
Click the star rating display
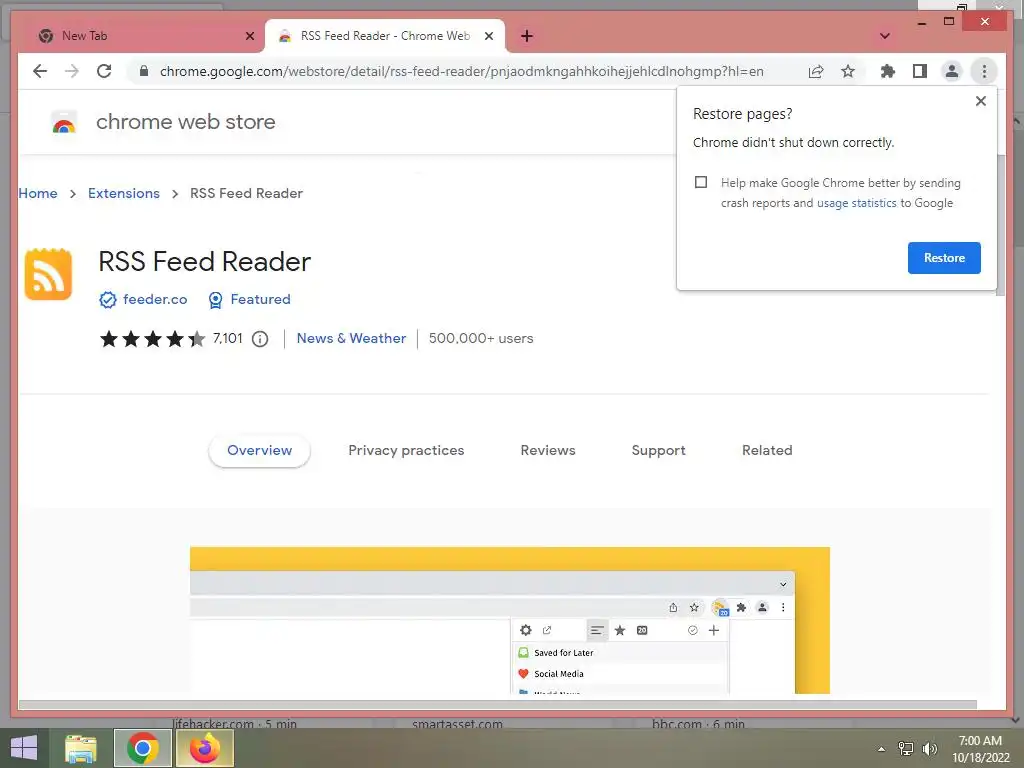click(152, 338)
